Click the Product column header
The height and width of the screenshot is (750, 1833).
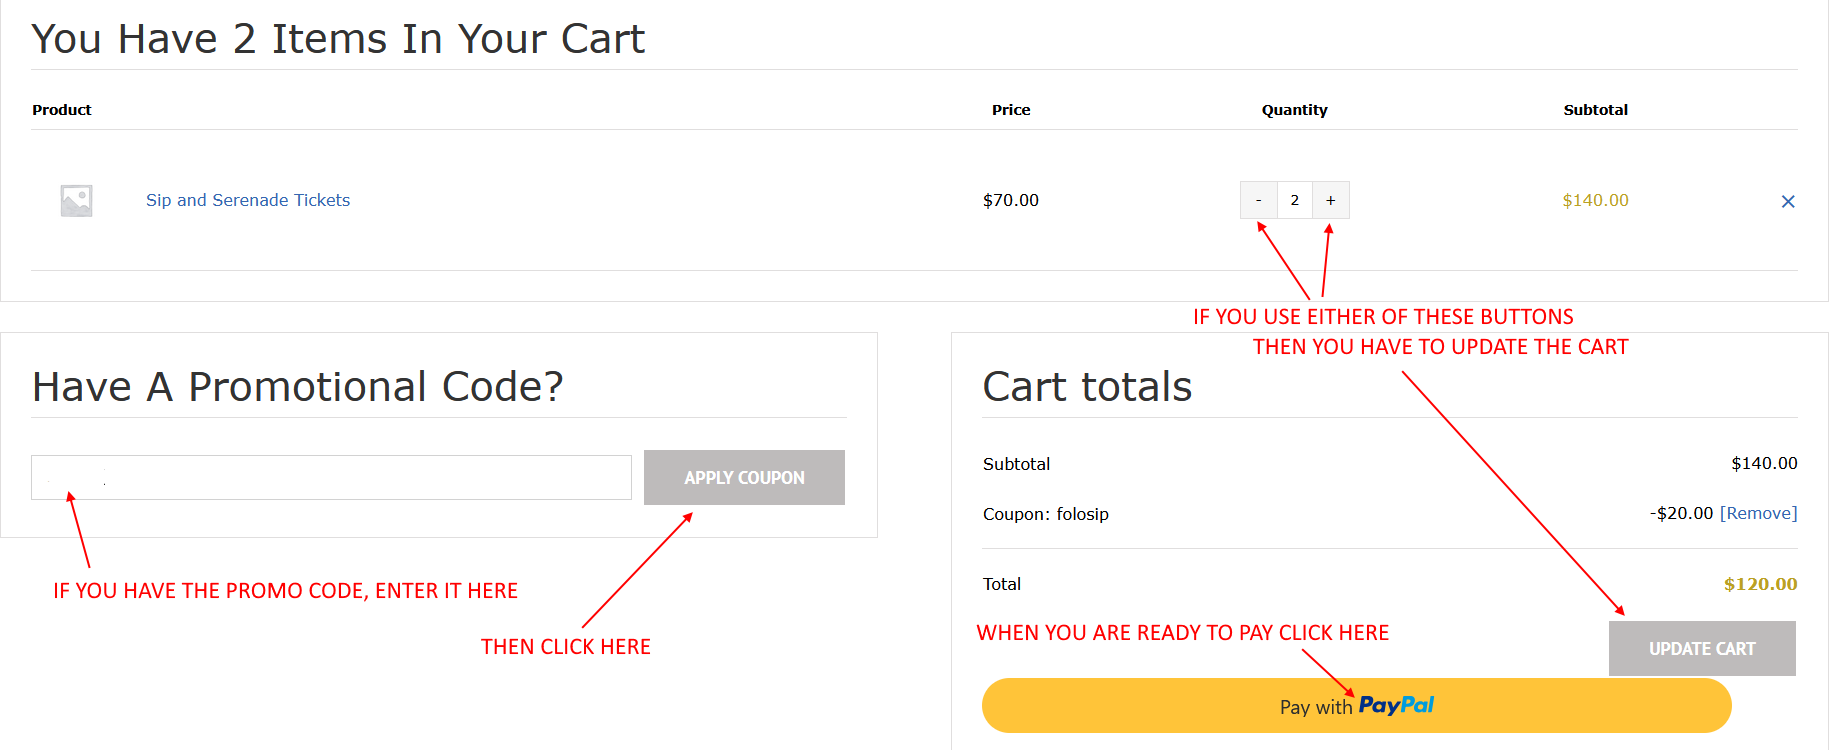pyautogui.click(x=62, y=110)
